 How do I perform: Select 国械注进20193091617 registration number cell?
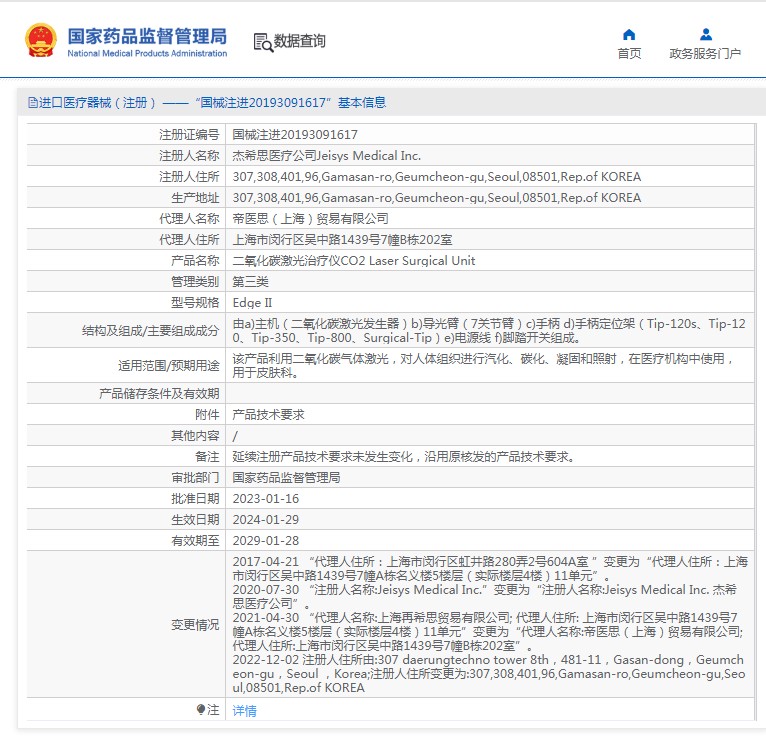[295, 134]
